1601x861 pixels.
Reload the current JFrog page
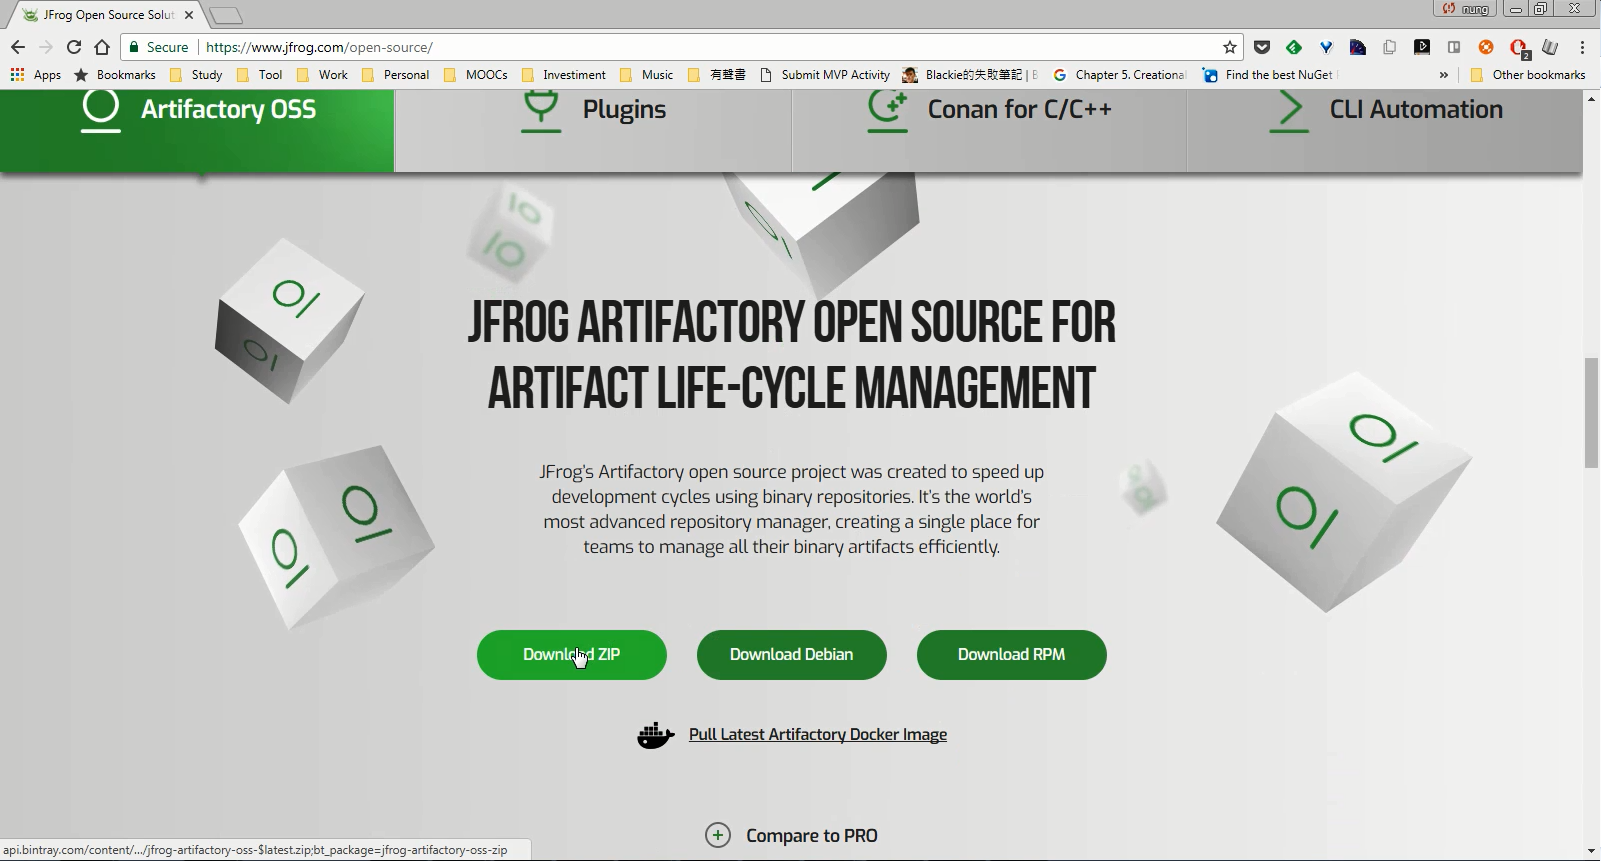74,47
